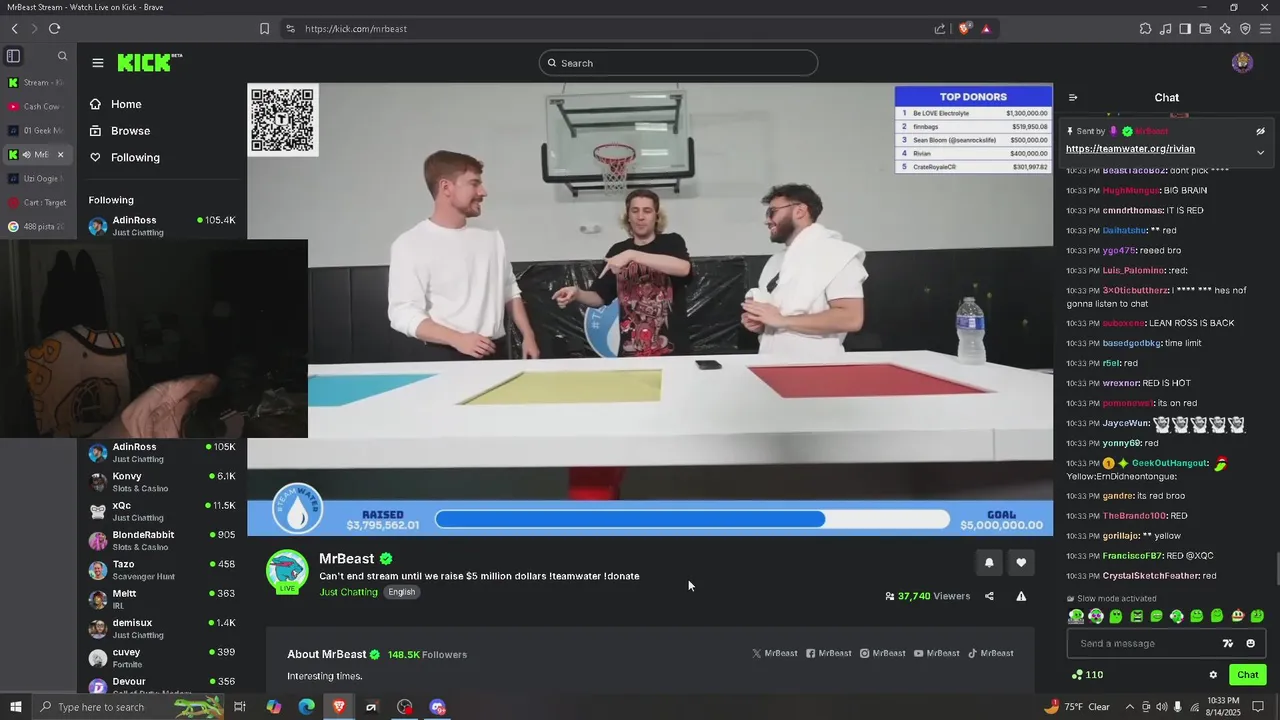Image resolution: width=1280 pixels, height=720 pixels.
Task: Switch to the 488 pista Google tab
Action: pyautogui.click(x=38, y=226)
